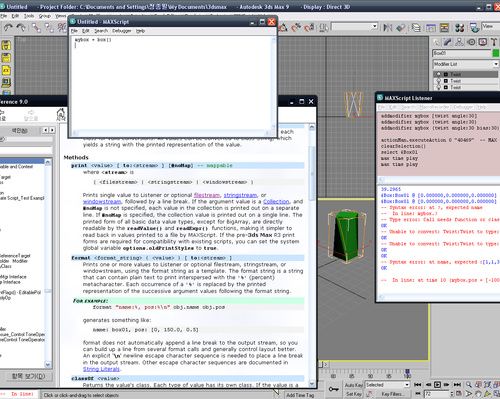Viewport: 500px width, 399px height.
Task: Open Edit menu in MAXScript editor
Action: click(x=86, y=31)
